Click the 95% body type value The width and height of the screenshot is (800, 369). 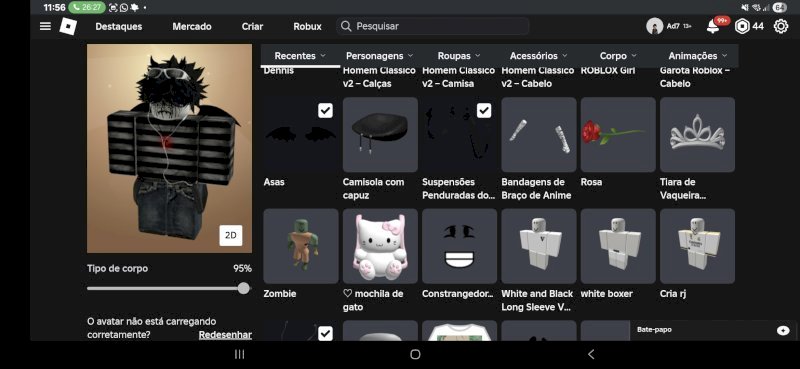pyautogui.click(x=242, y=268)
